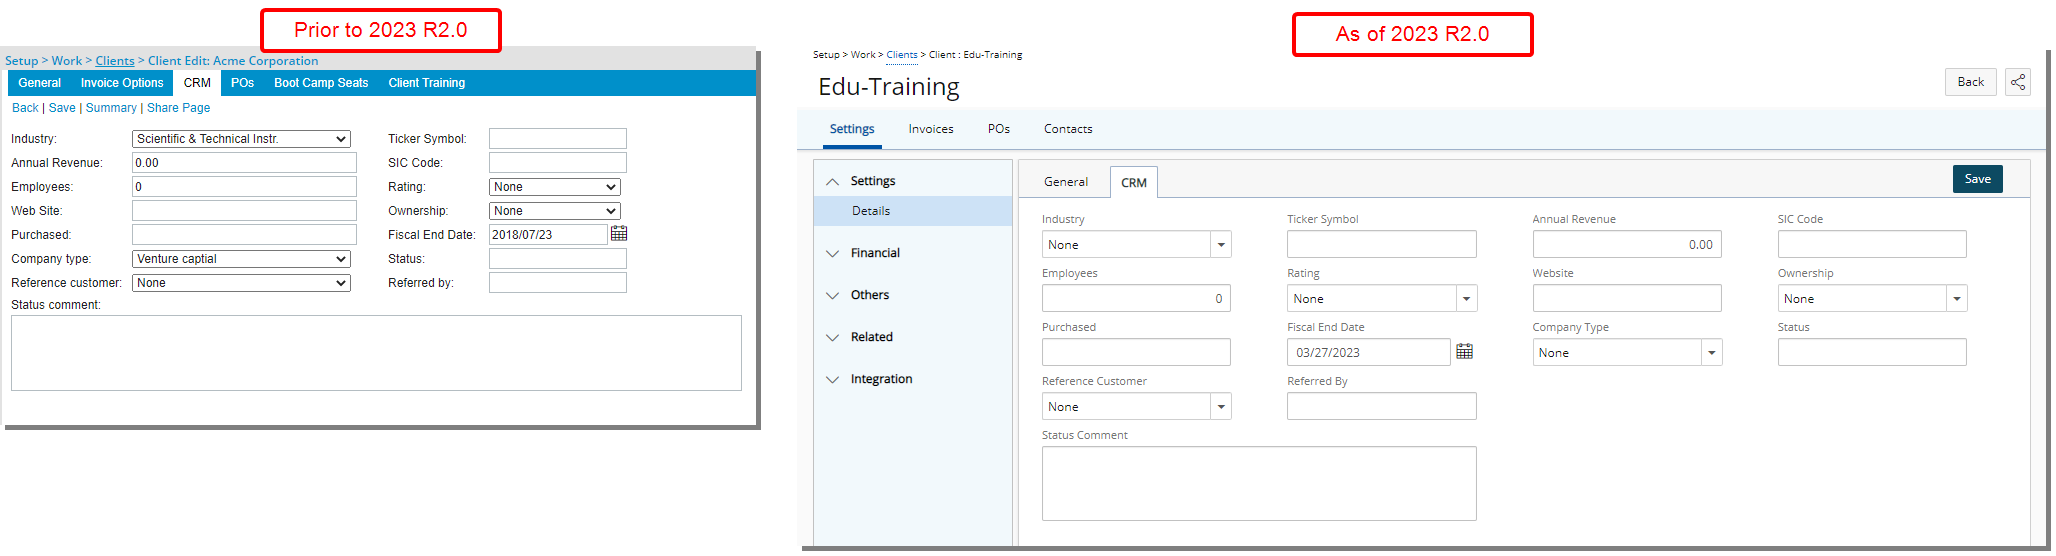Click the Website field in new layout
2056x556 pixels.
tap(1627, 299)
